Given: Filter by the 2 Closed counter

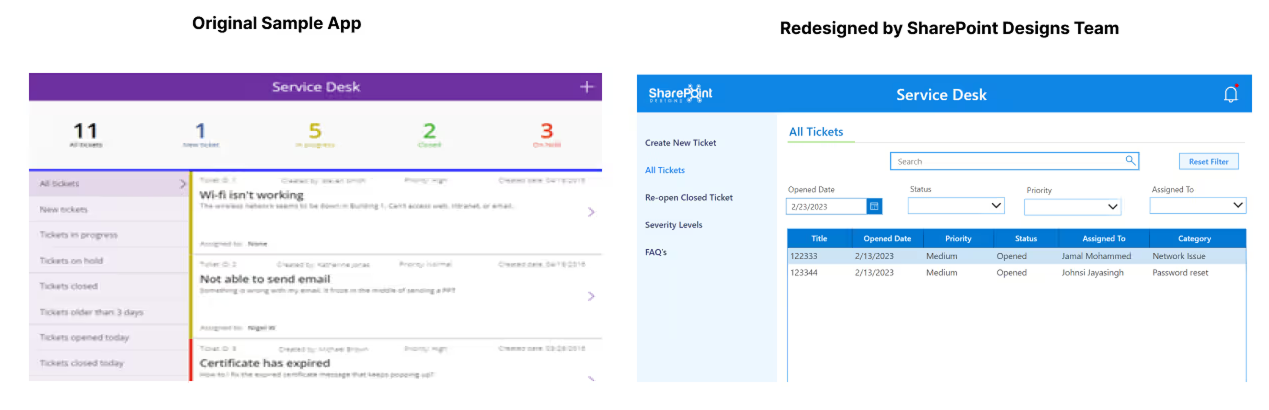Looking at the screenshot, I should coord(429,134).
